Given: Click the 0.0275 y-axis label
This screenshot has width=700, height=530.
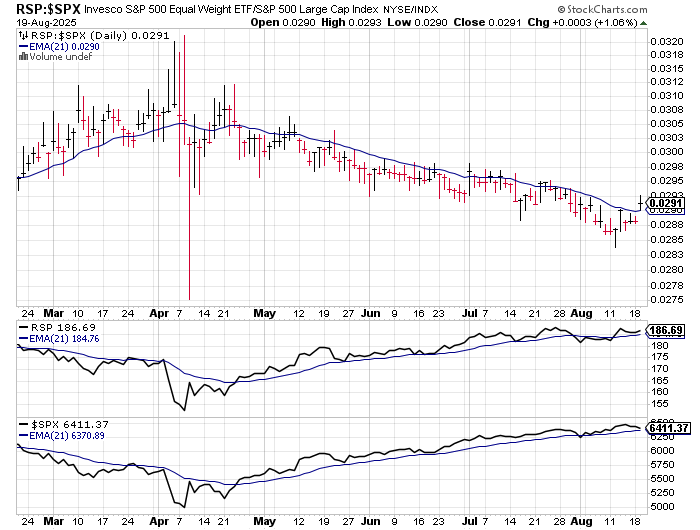Looking at the screenshot, I should pos(667,300).
